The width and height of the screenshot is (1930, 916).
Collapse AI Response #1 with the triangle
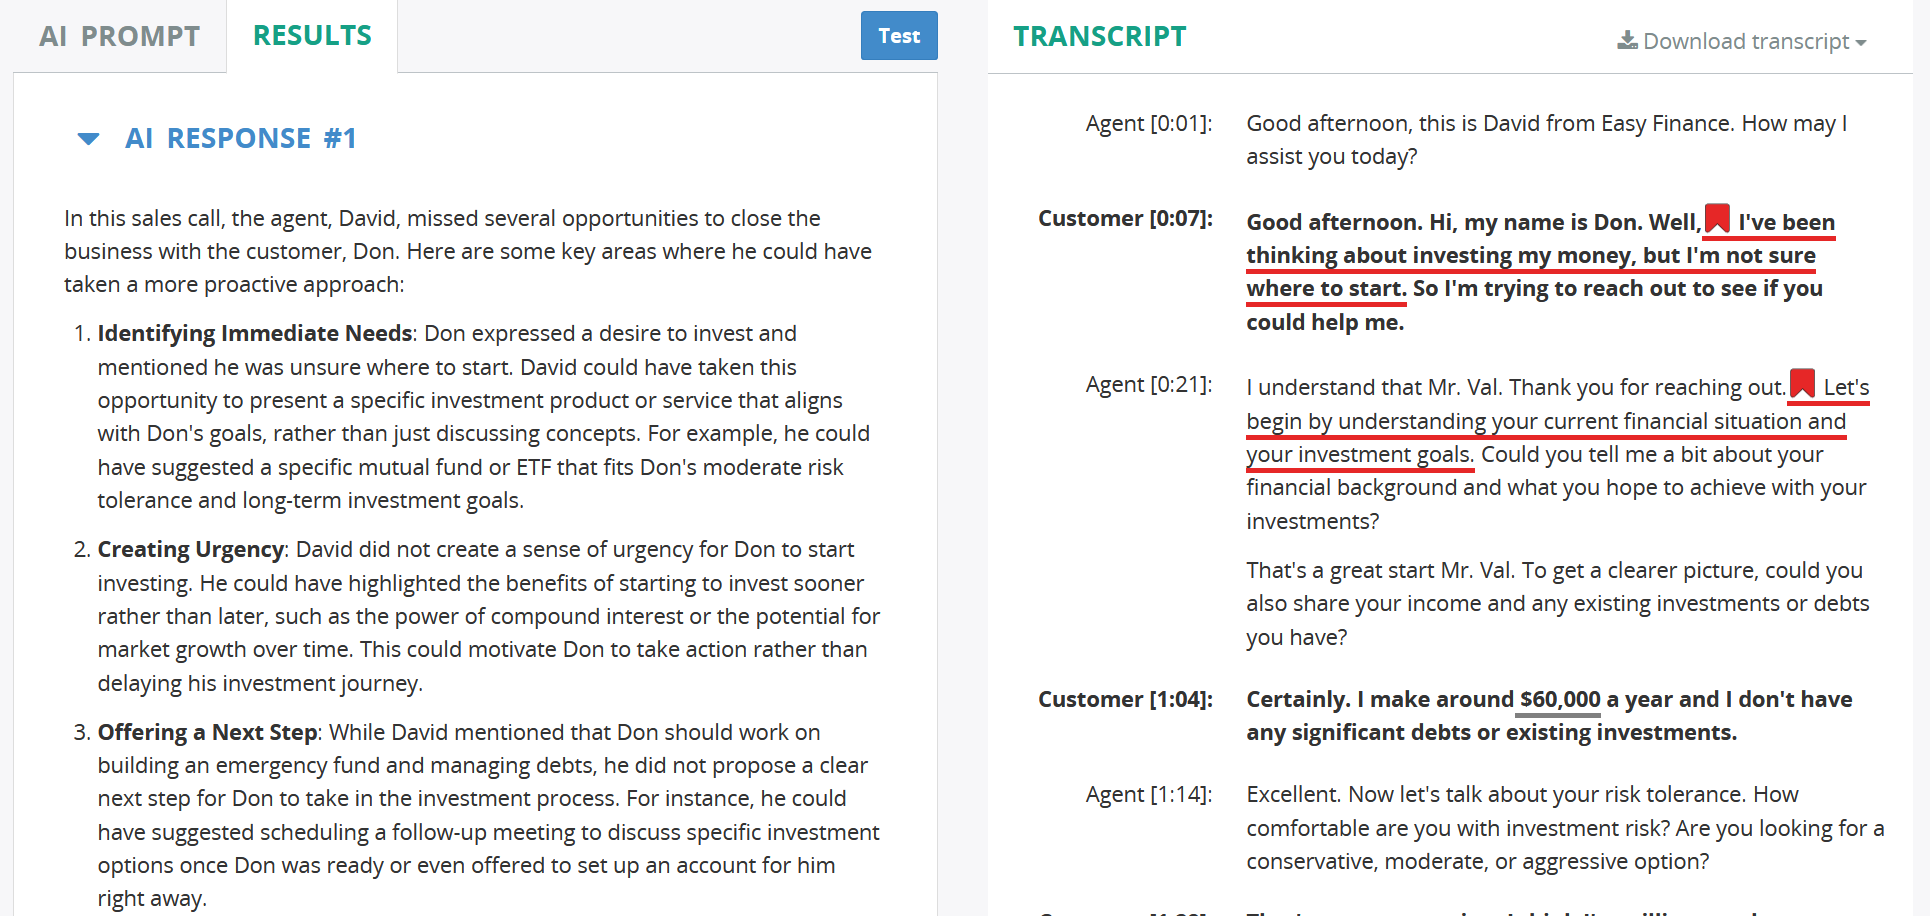pos(88,139)
